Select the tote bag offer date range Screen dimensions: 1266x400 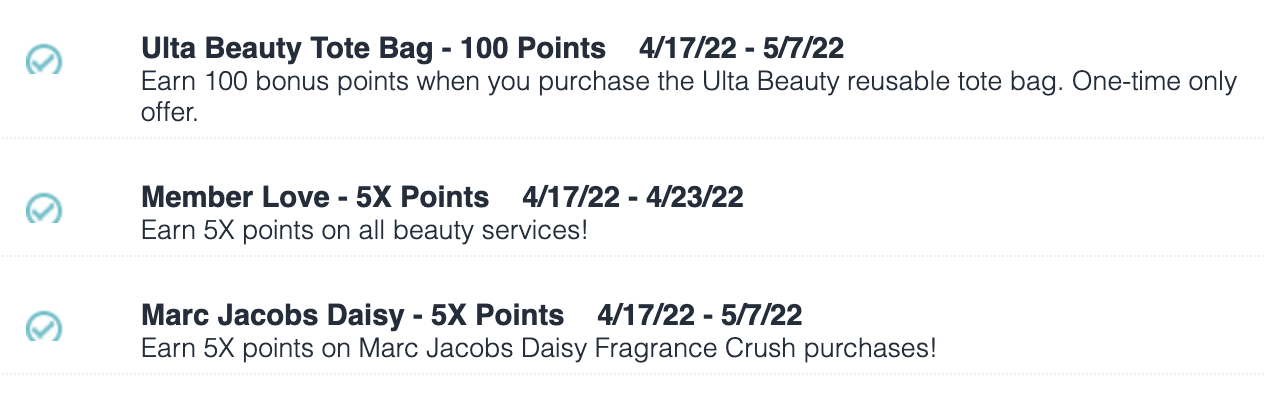tap(742, 48)
